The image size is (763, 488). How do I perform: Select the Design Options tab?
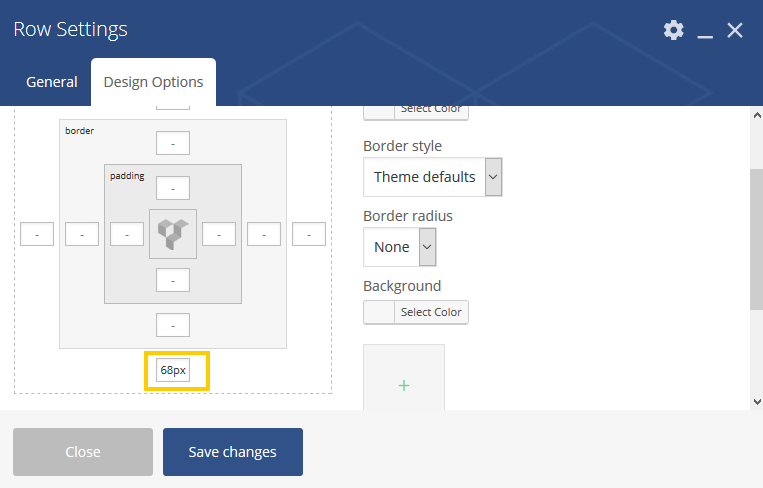153,82
